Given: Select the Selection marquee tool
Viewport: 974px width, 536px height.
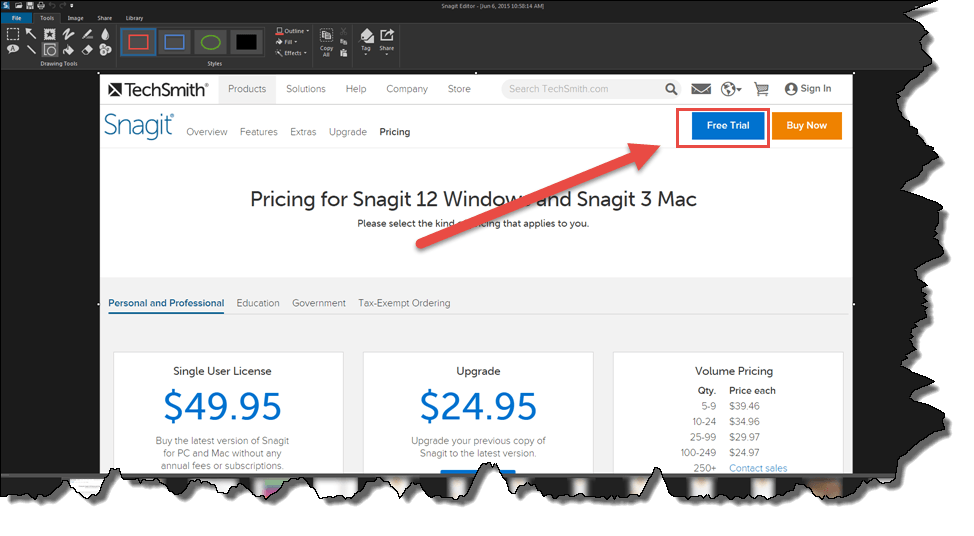Looking at the screenshot, I should click(12, 34).
